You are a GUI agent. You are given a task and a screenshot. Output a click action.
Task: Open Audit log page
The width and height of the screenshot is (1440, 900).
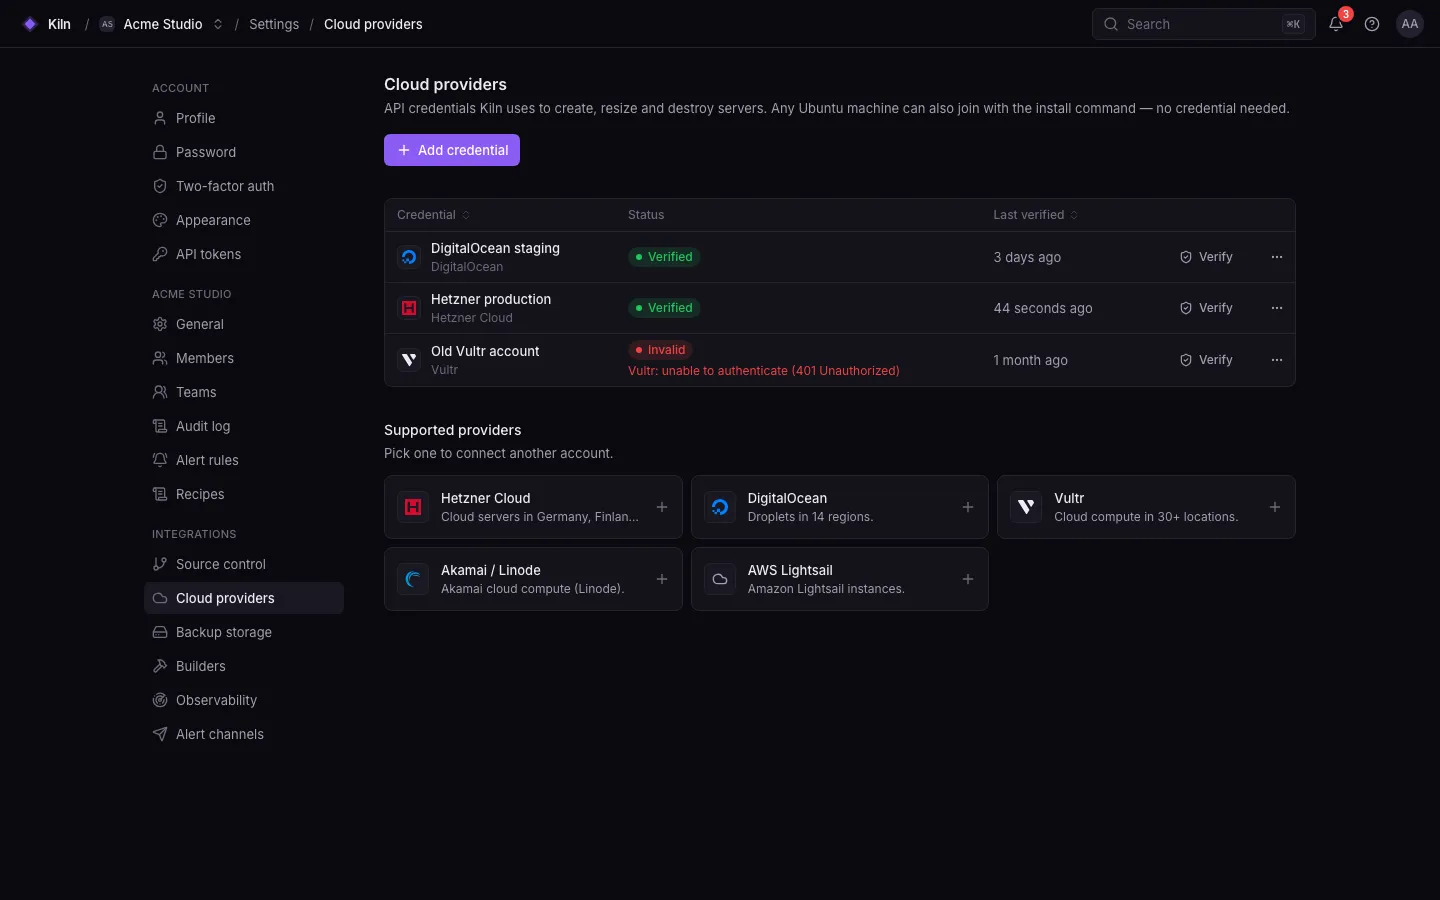point(244,426)
